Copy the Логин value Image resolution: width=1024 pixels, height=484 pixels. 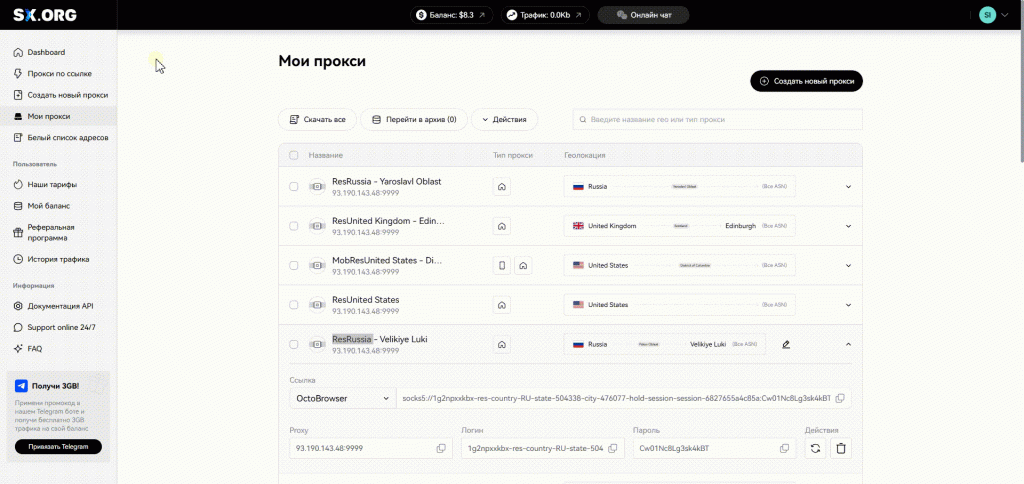tap(613, 448)
